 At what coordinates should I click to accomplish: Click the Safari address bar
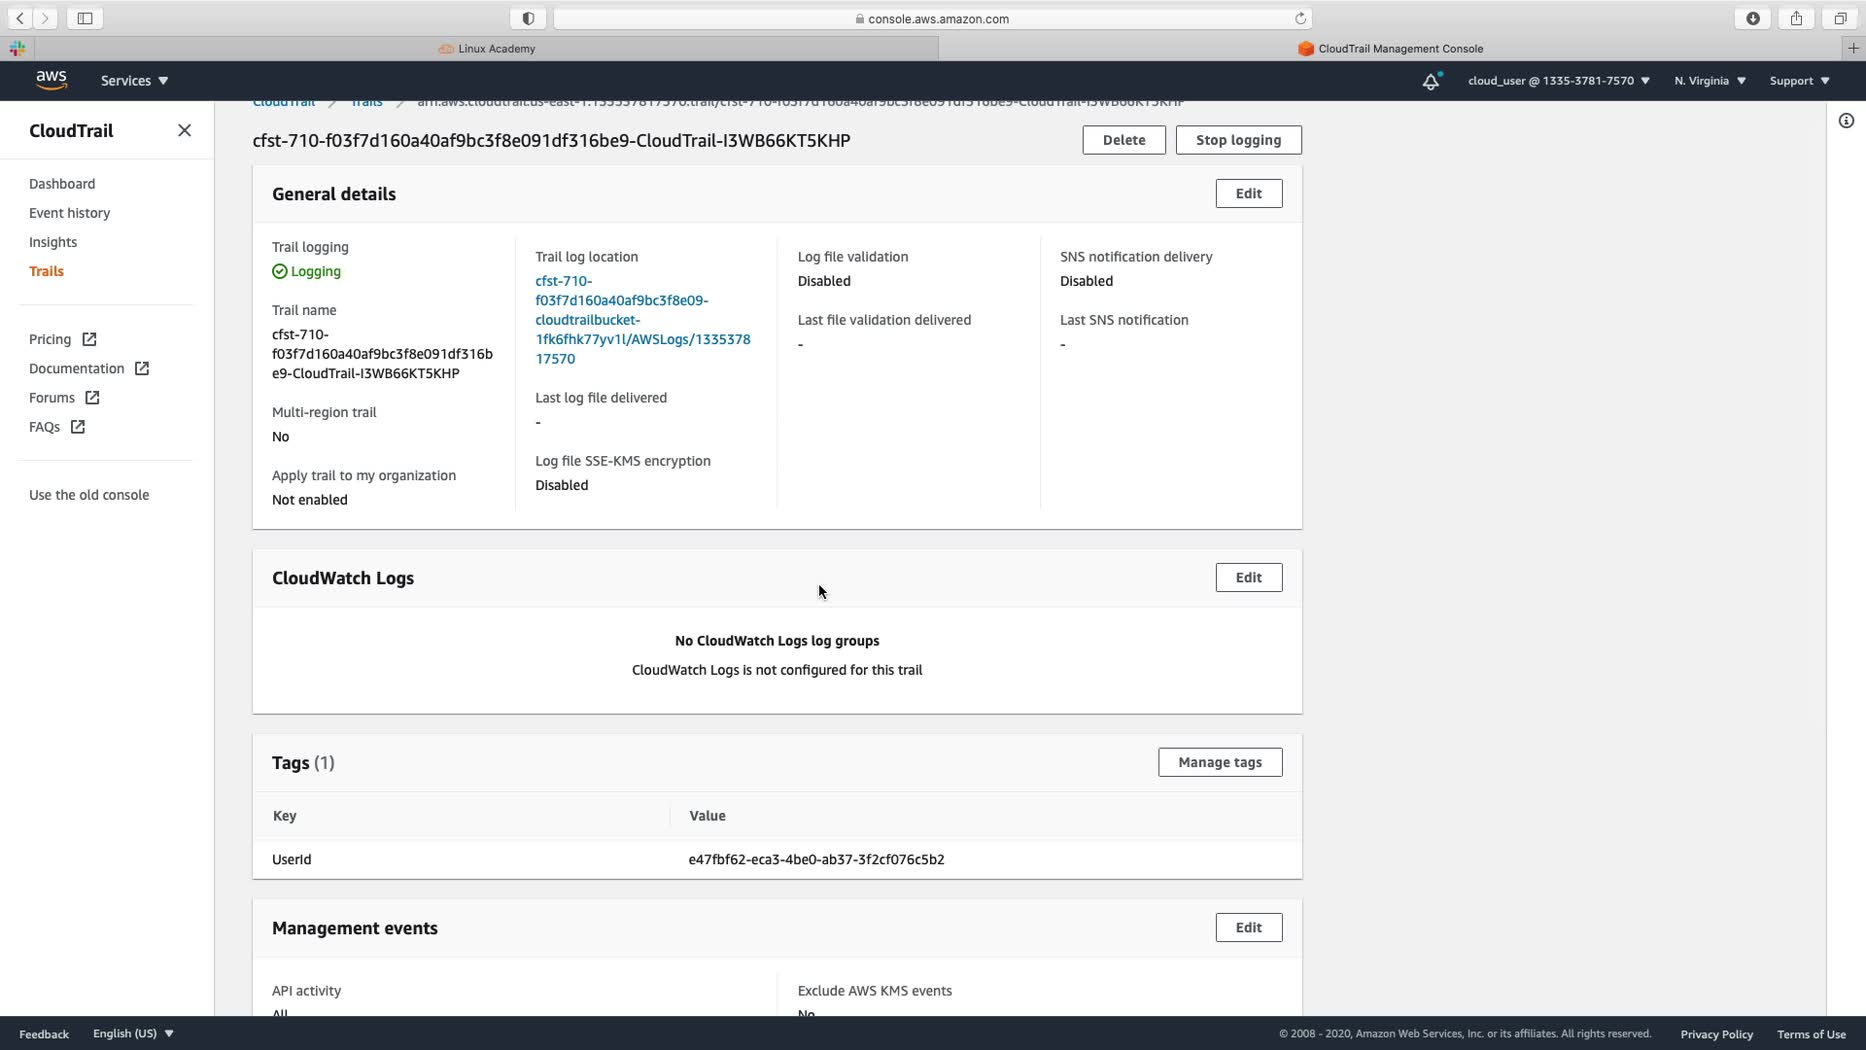coord(932,18)
